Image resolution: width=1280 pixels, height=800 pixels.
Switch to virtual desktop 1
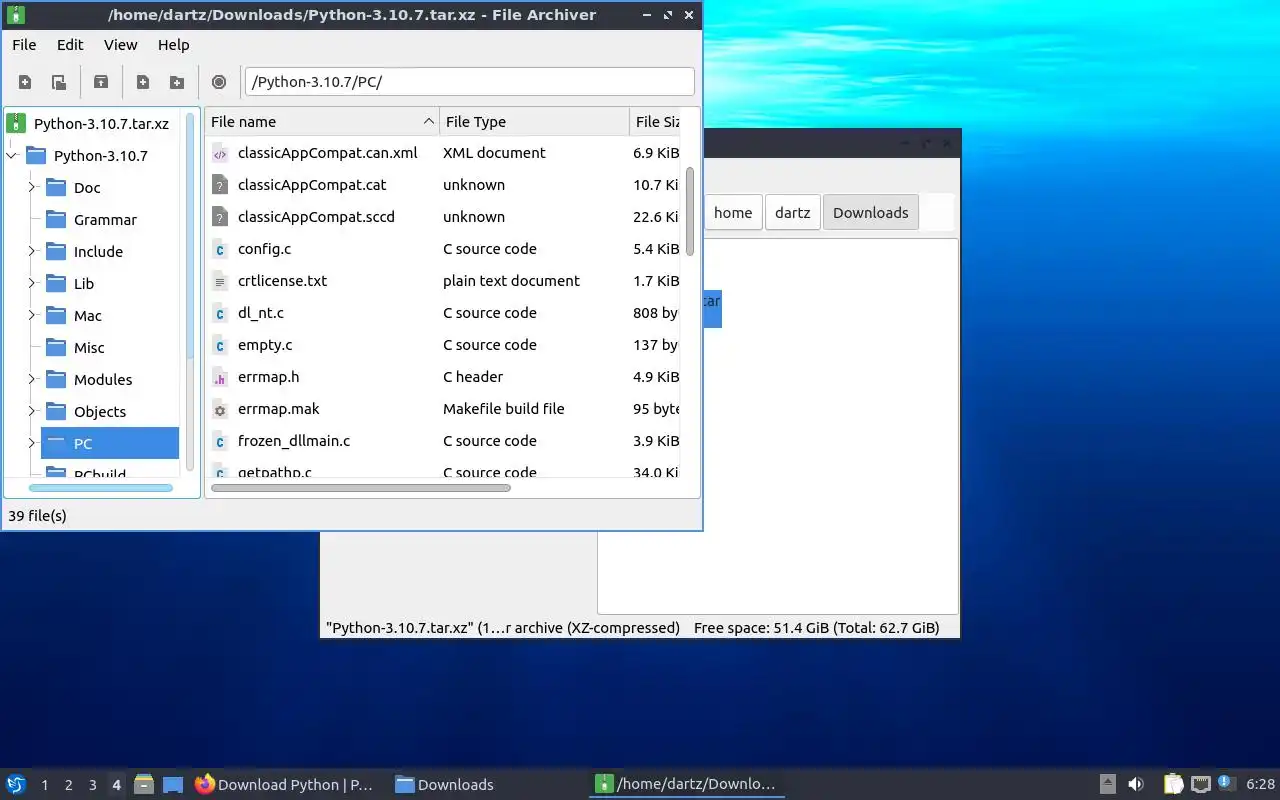(x=45, y=785)
